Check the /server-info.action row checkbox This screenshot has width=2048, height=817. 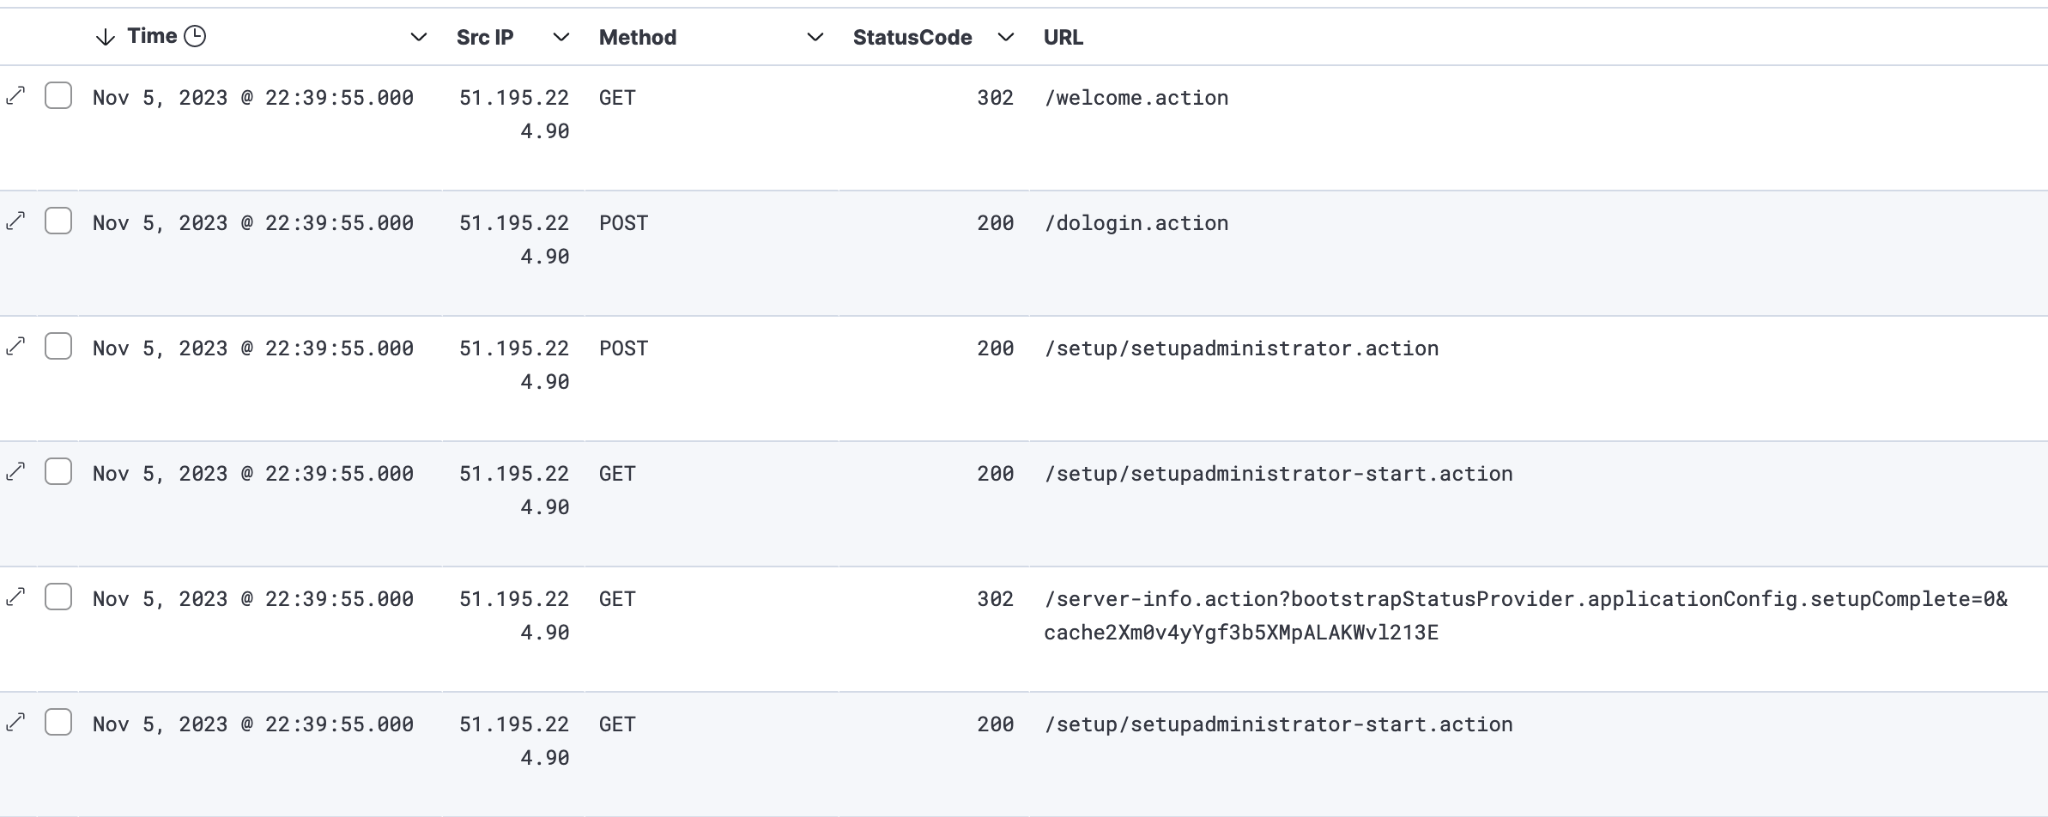tap(58, 597)
